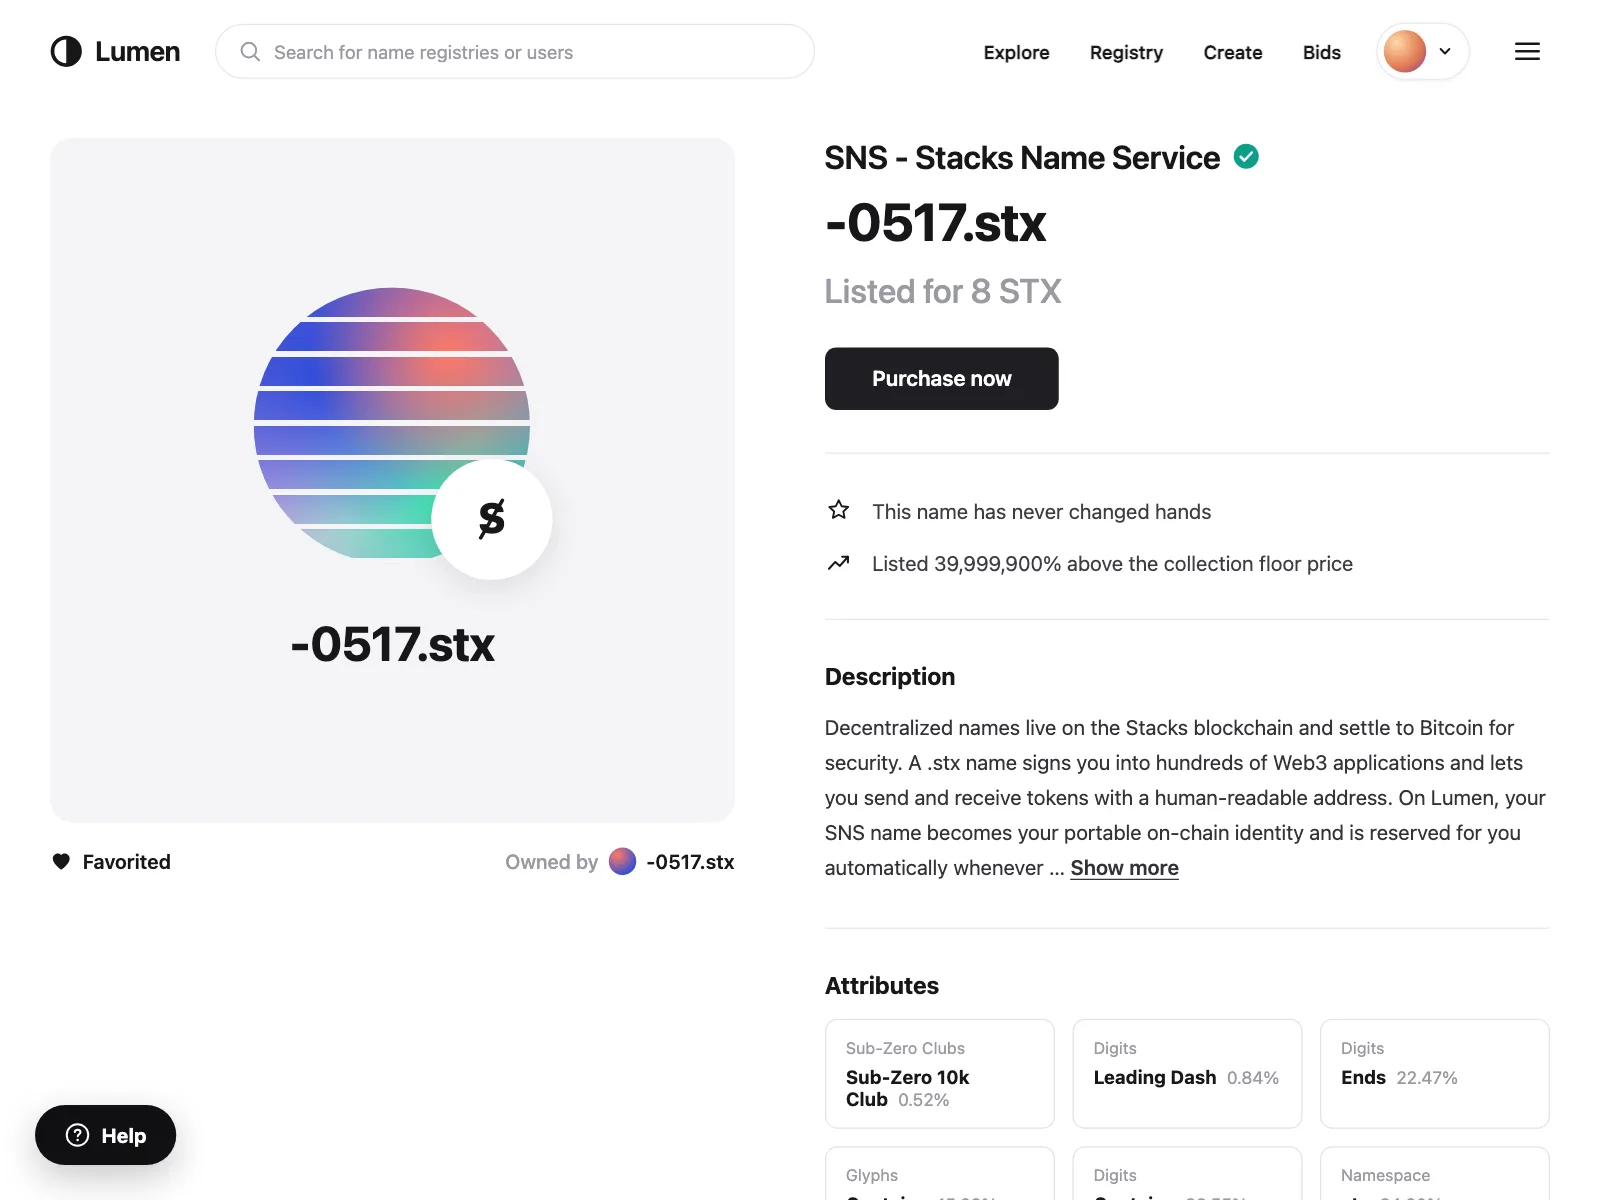Visit owner -0517.stx profile link
1600x1200 pixels.
pos(690,862)
